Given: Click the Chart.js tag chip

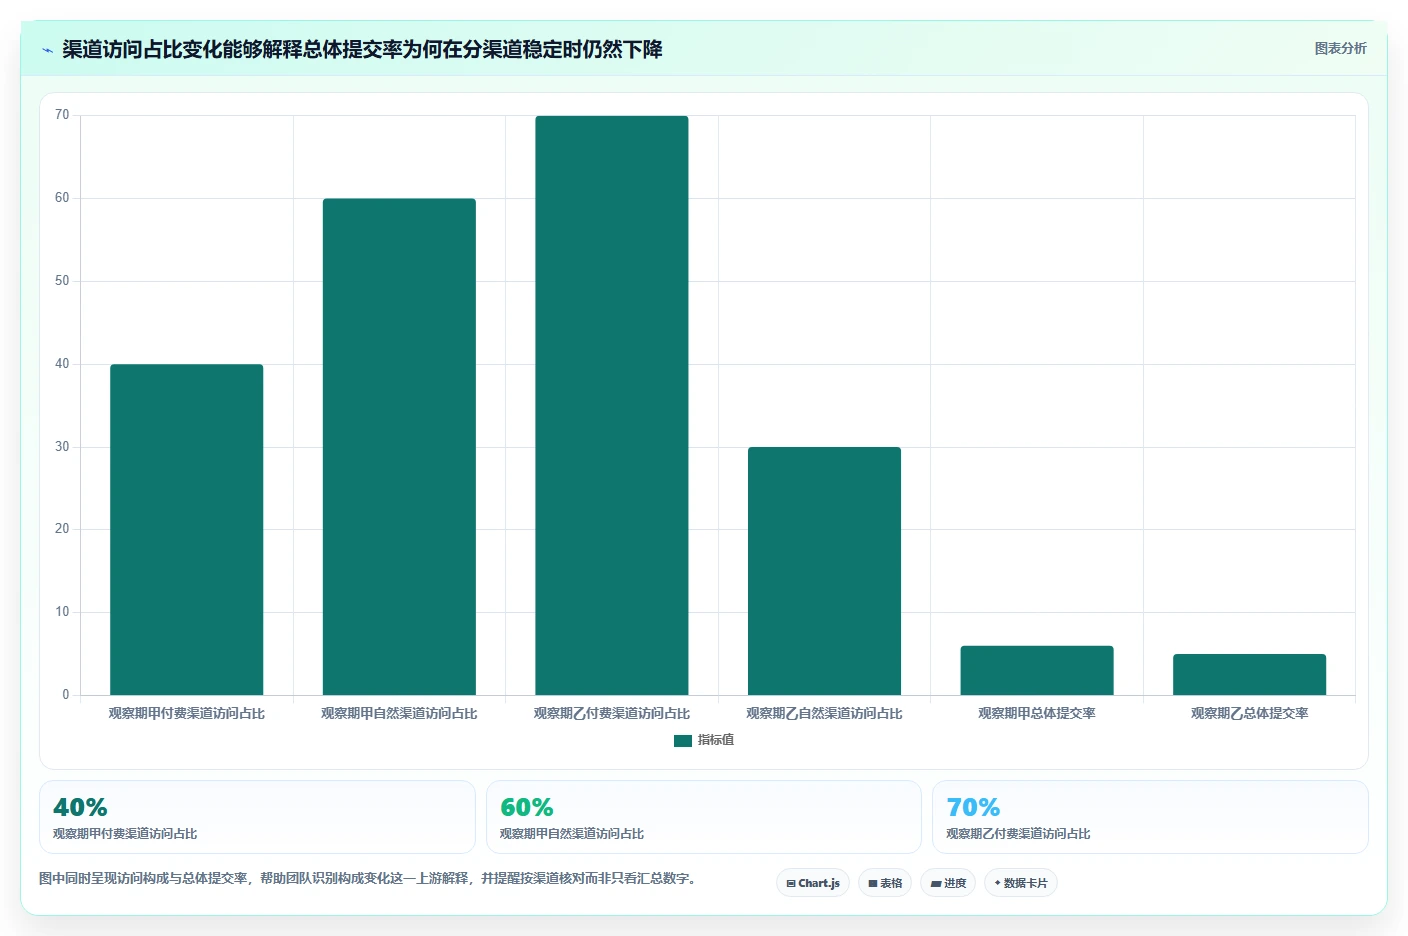Looking at the screenshot, I should 813,883.
